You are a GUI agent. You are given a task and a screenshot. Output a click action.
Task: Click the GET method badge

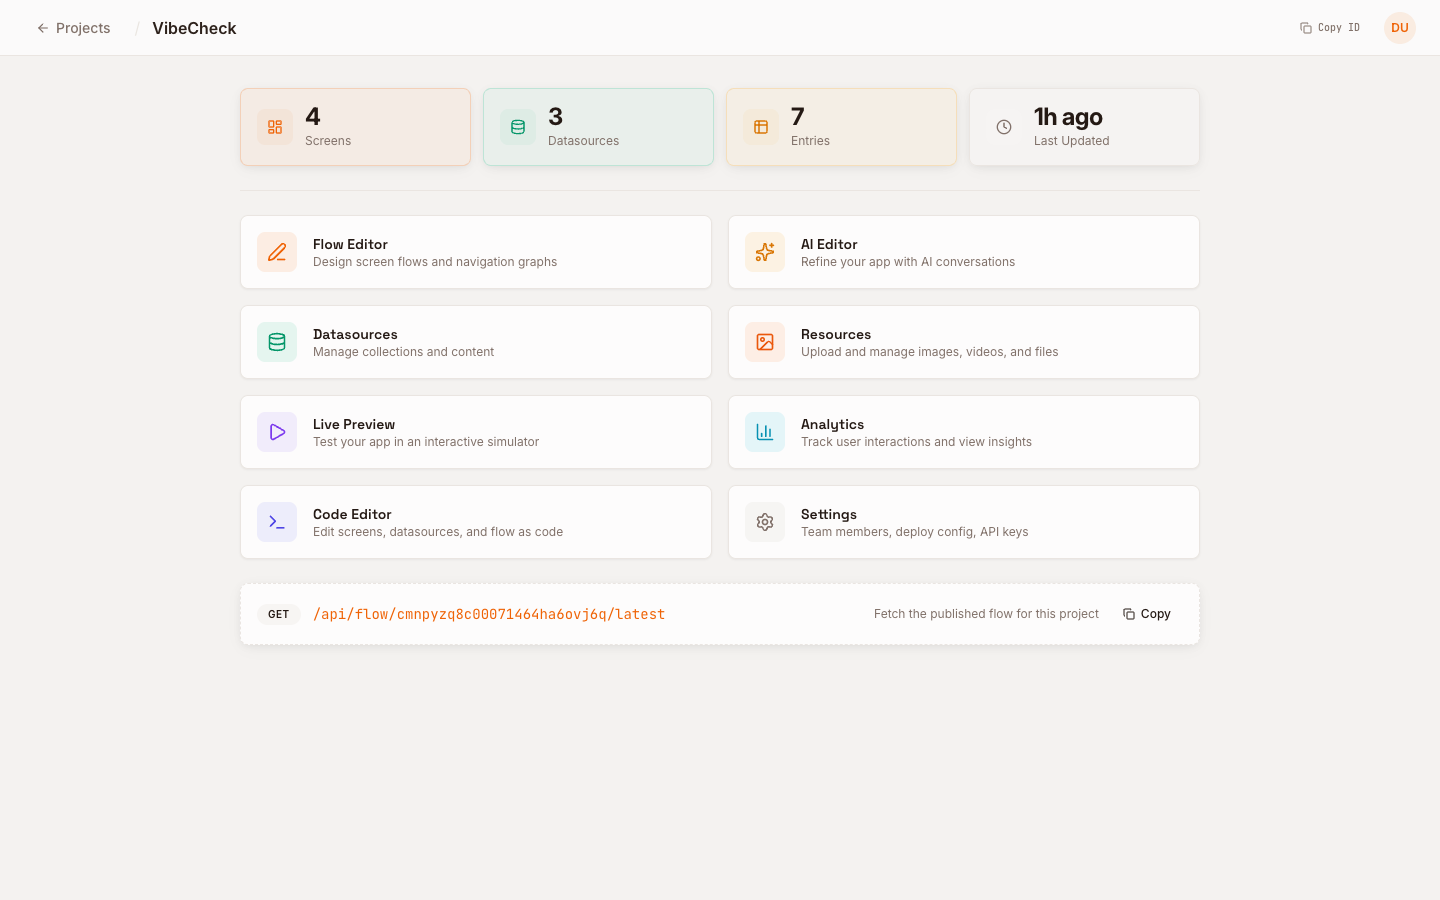(278, 614)
